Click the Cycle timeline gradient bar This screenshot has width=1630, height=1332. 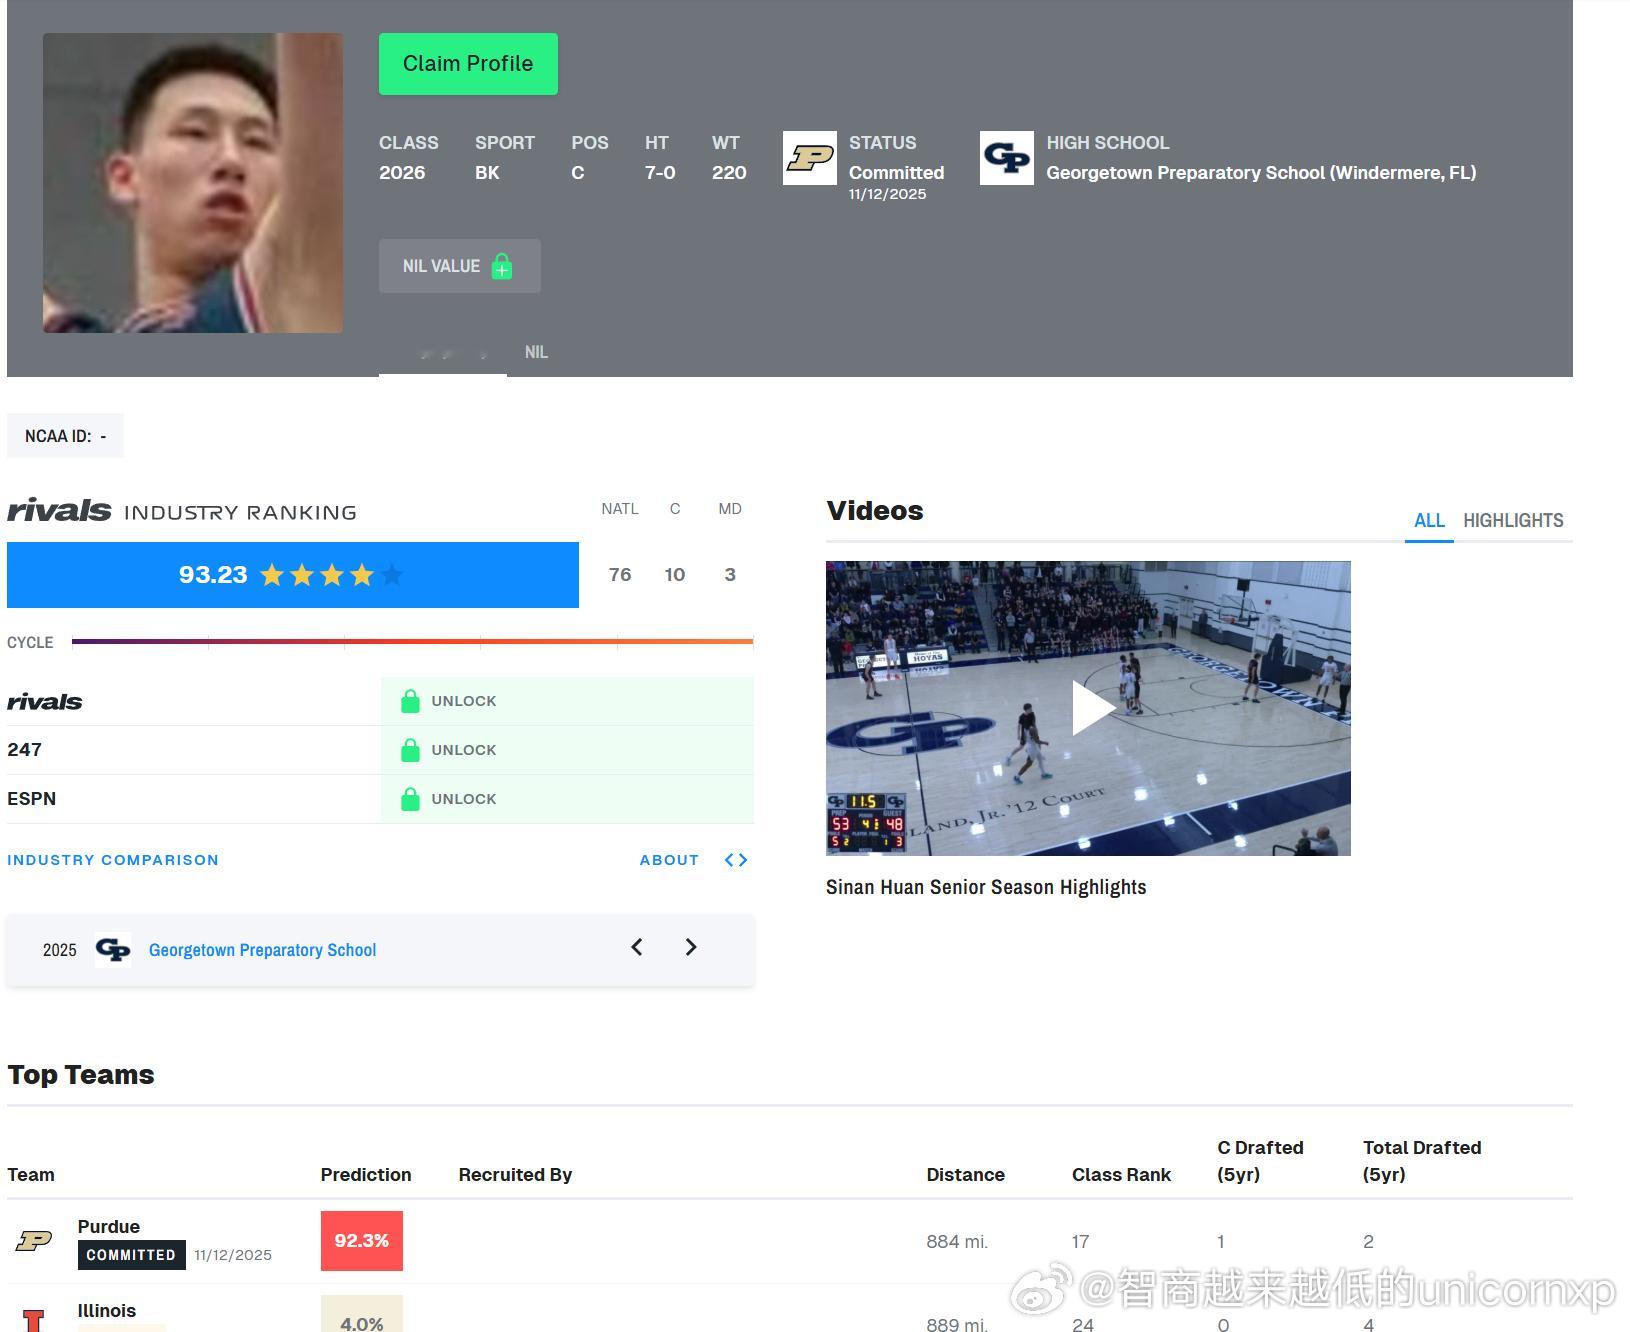(412, 641)
